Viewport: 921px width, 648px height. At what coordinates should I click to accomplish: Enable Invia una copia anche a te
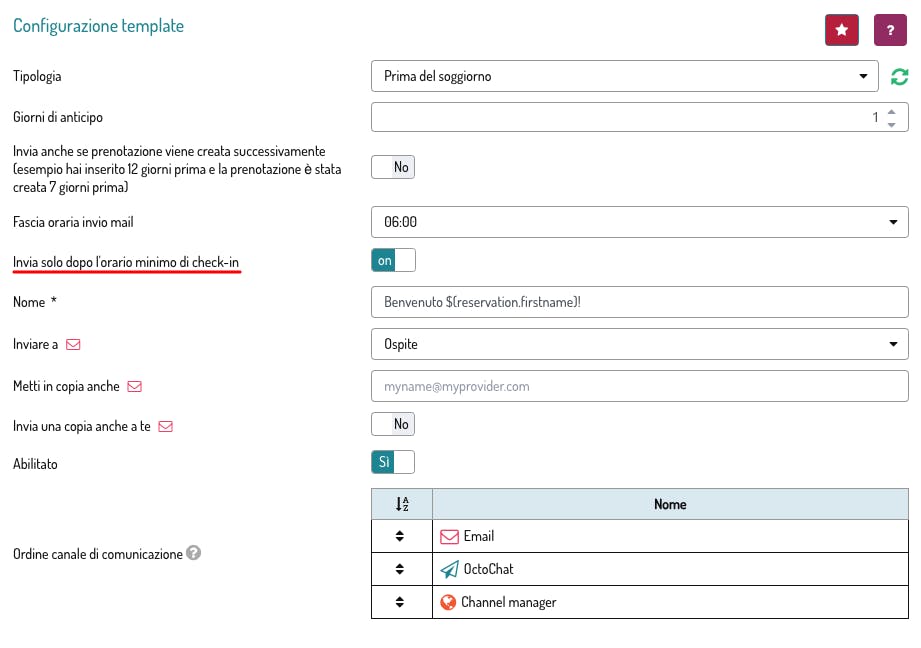click(x=393, y=424)
